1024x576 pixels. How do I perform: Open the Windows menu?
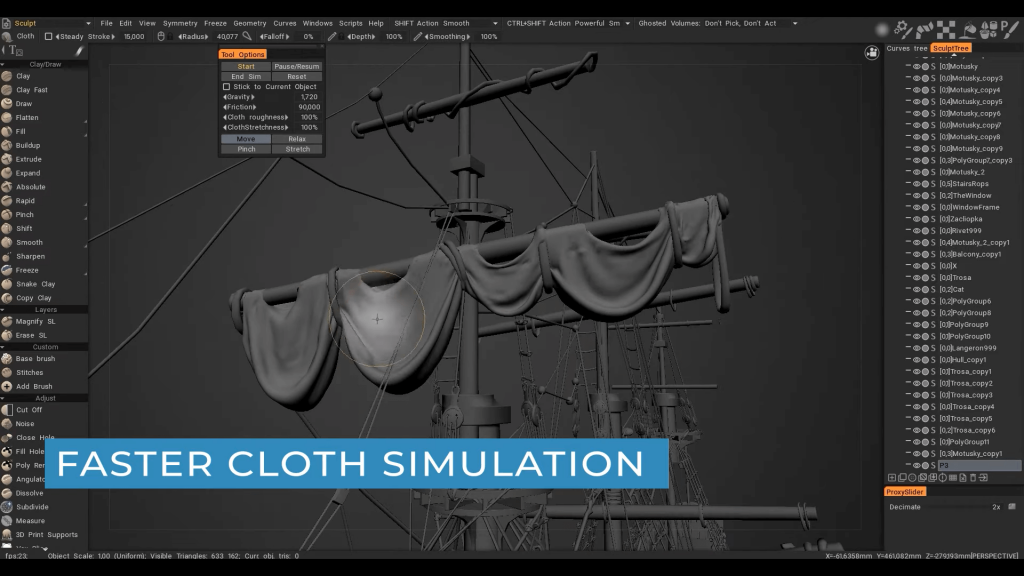coord(317,23)
